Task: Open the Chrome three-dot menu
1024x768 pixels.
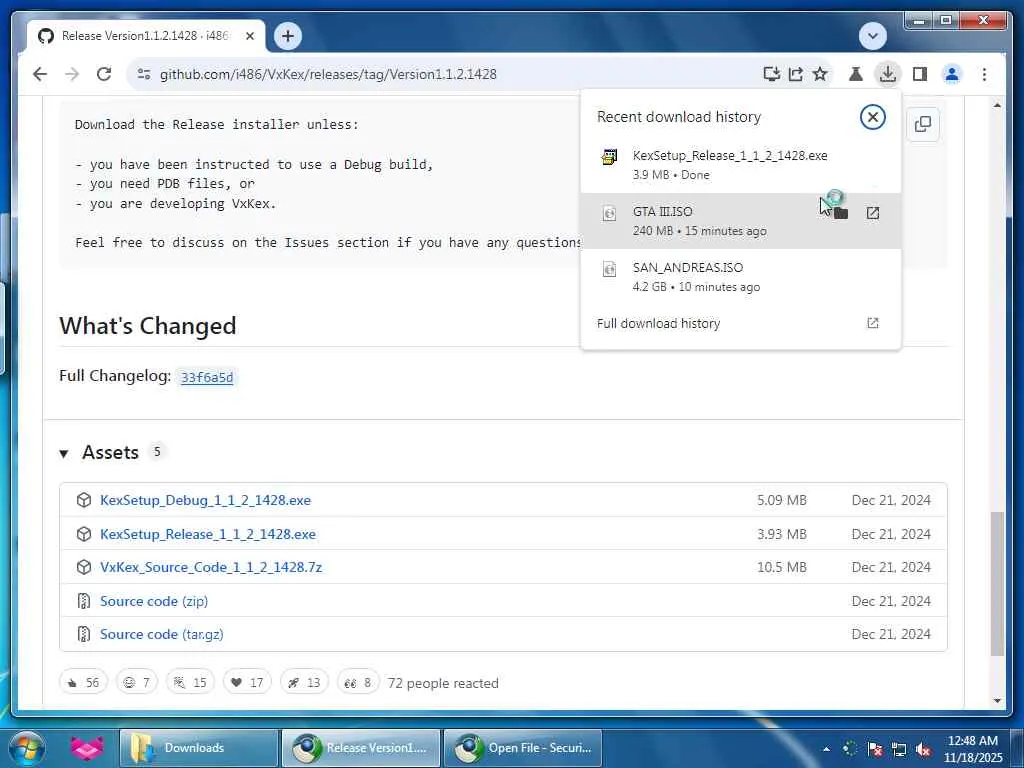Action: click(x=984, y=74)
